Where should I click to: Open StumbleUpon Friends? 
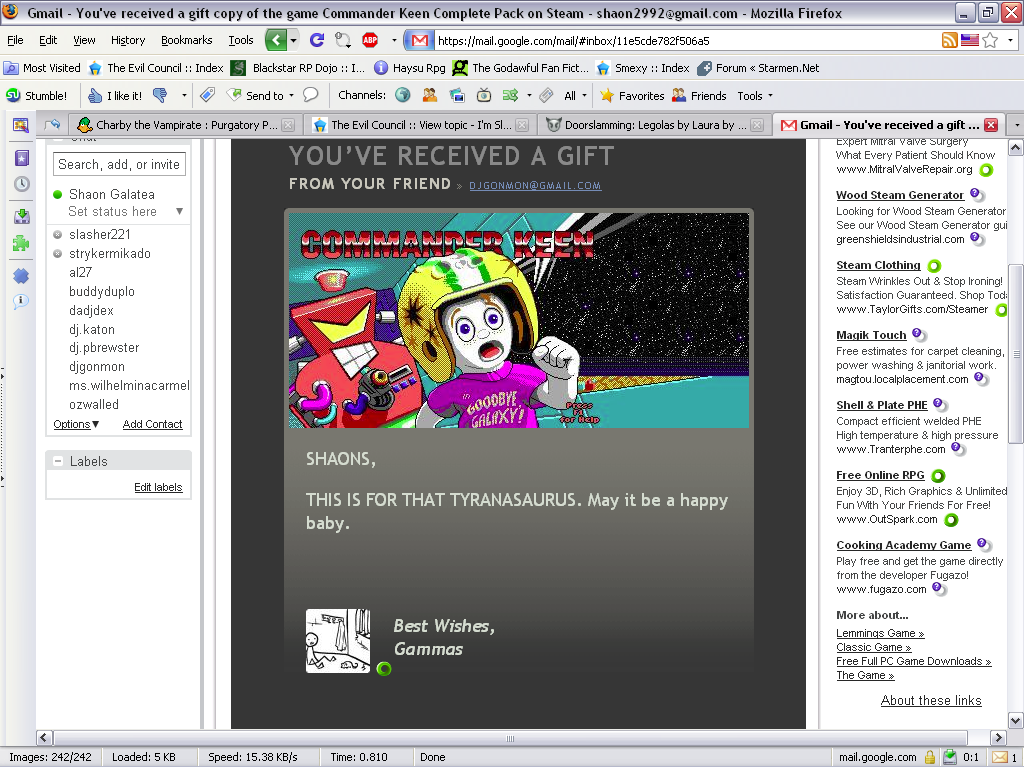pyautogui.click(x=699, y=95)
